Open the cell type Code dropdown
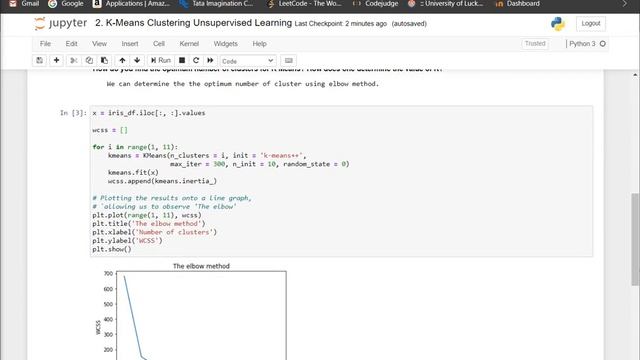Viewport: 640px width, 360px height. pyautogui.click(x=248, y=61)
